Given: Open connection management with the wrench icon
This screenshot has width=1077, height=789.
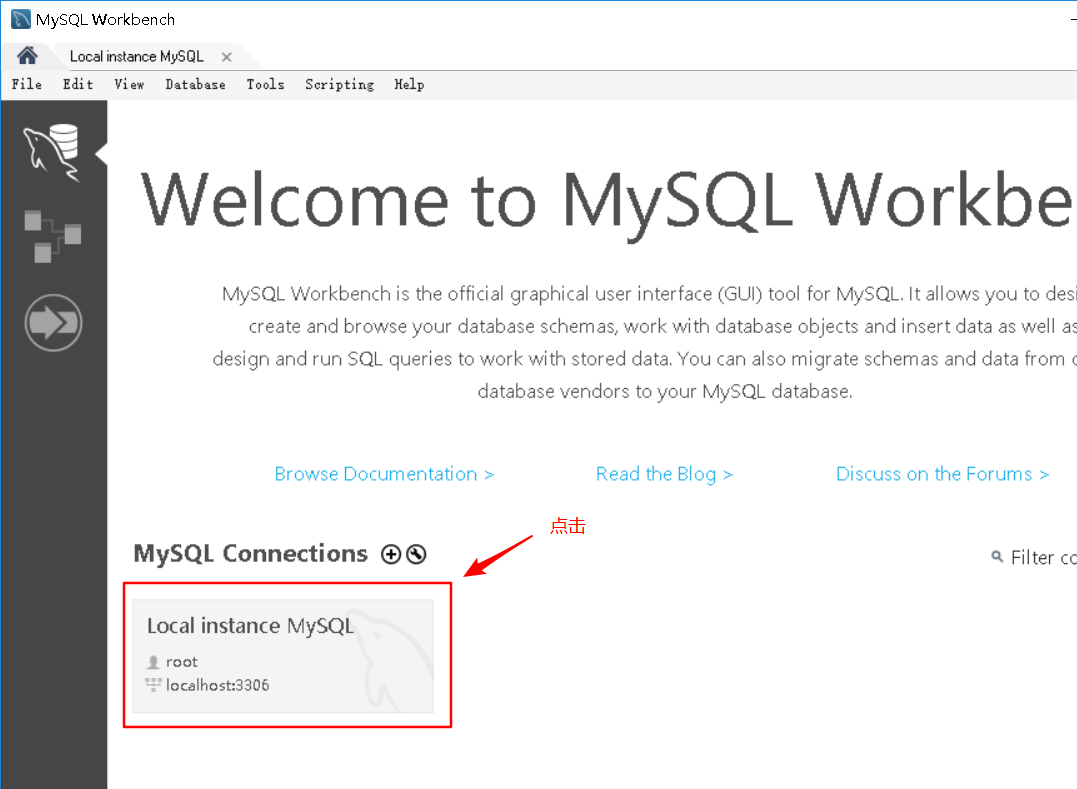Looking at the screenshot, I should pyautogui.click(x=416, y=553).
